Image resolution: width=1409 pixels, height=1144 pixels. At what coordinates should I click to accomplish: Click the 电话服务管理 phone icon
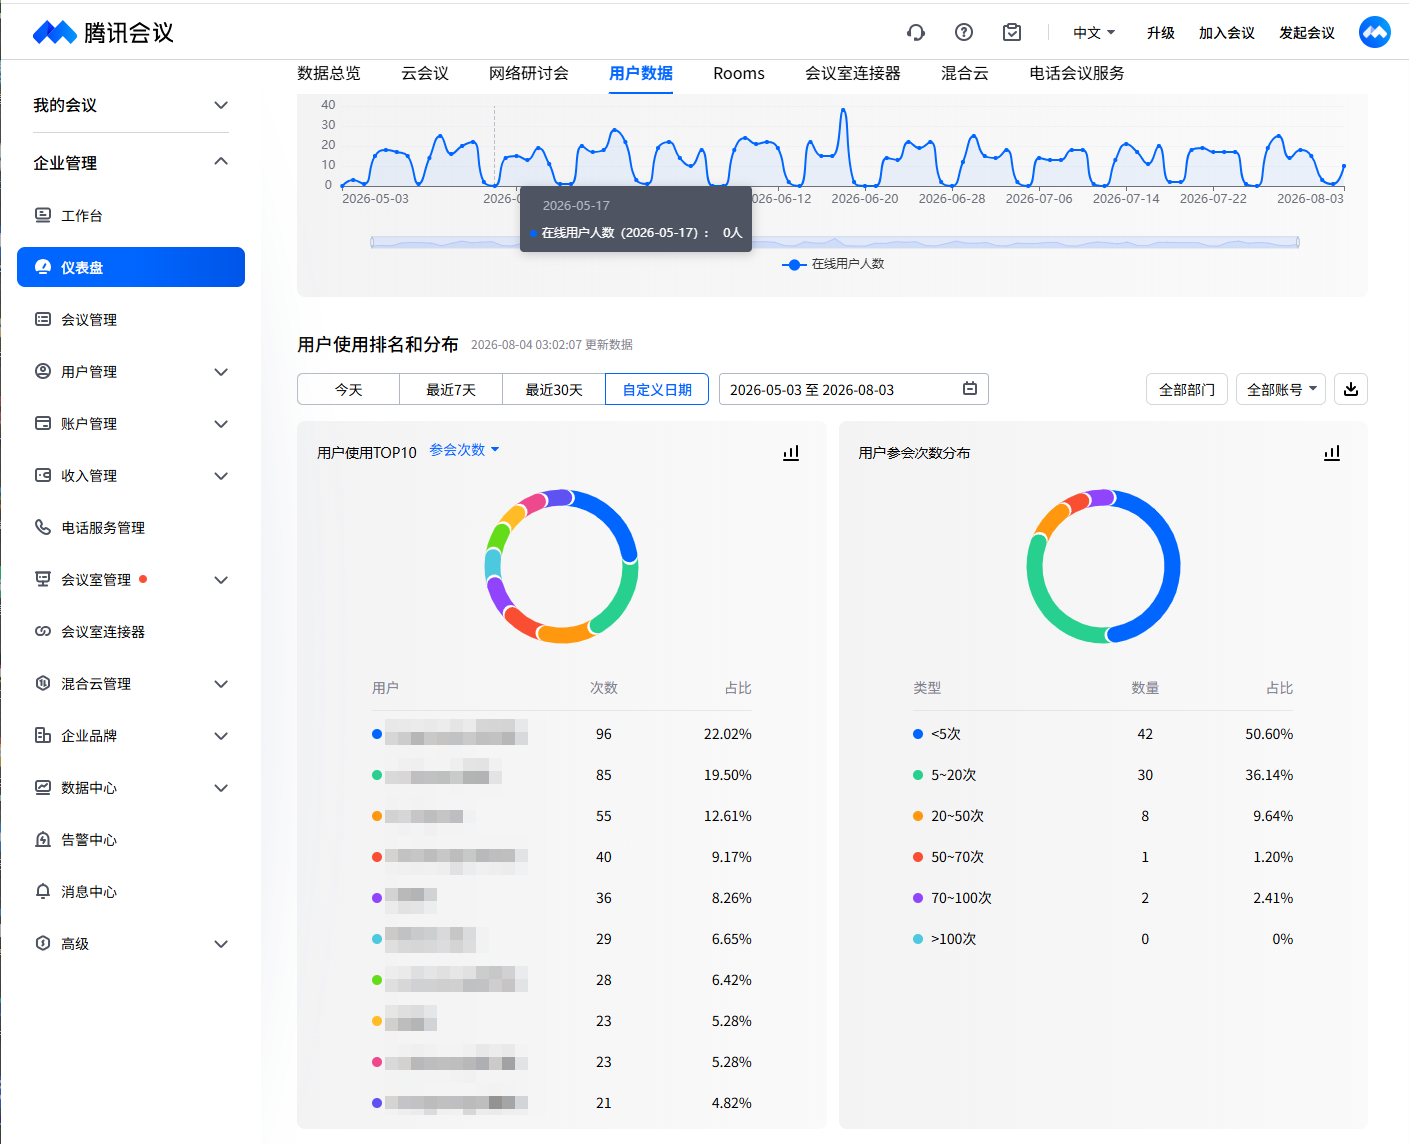(x=43, y=527)
